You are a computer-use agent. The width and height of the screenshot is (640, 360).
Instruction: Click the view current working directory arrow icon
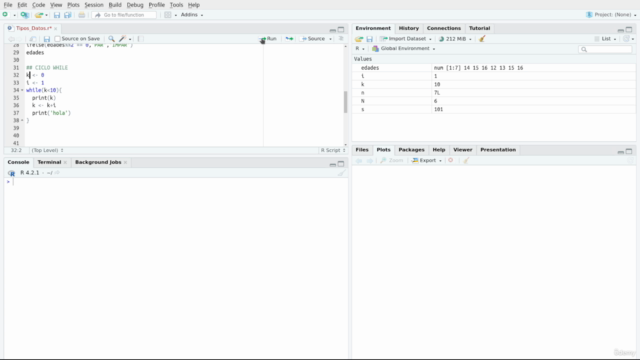coord(57,173)
